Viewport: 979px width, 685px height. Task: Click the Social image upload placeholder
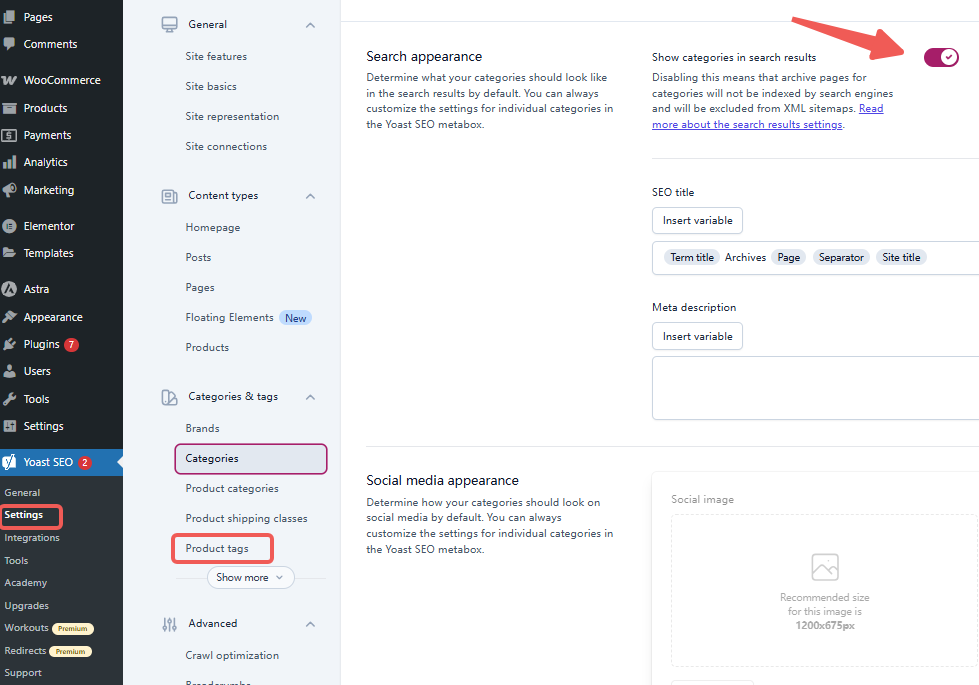(824, 589)
